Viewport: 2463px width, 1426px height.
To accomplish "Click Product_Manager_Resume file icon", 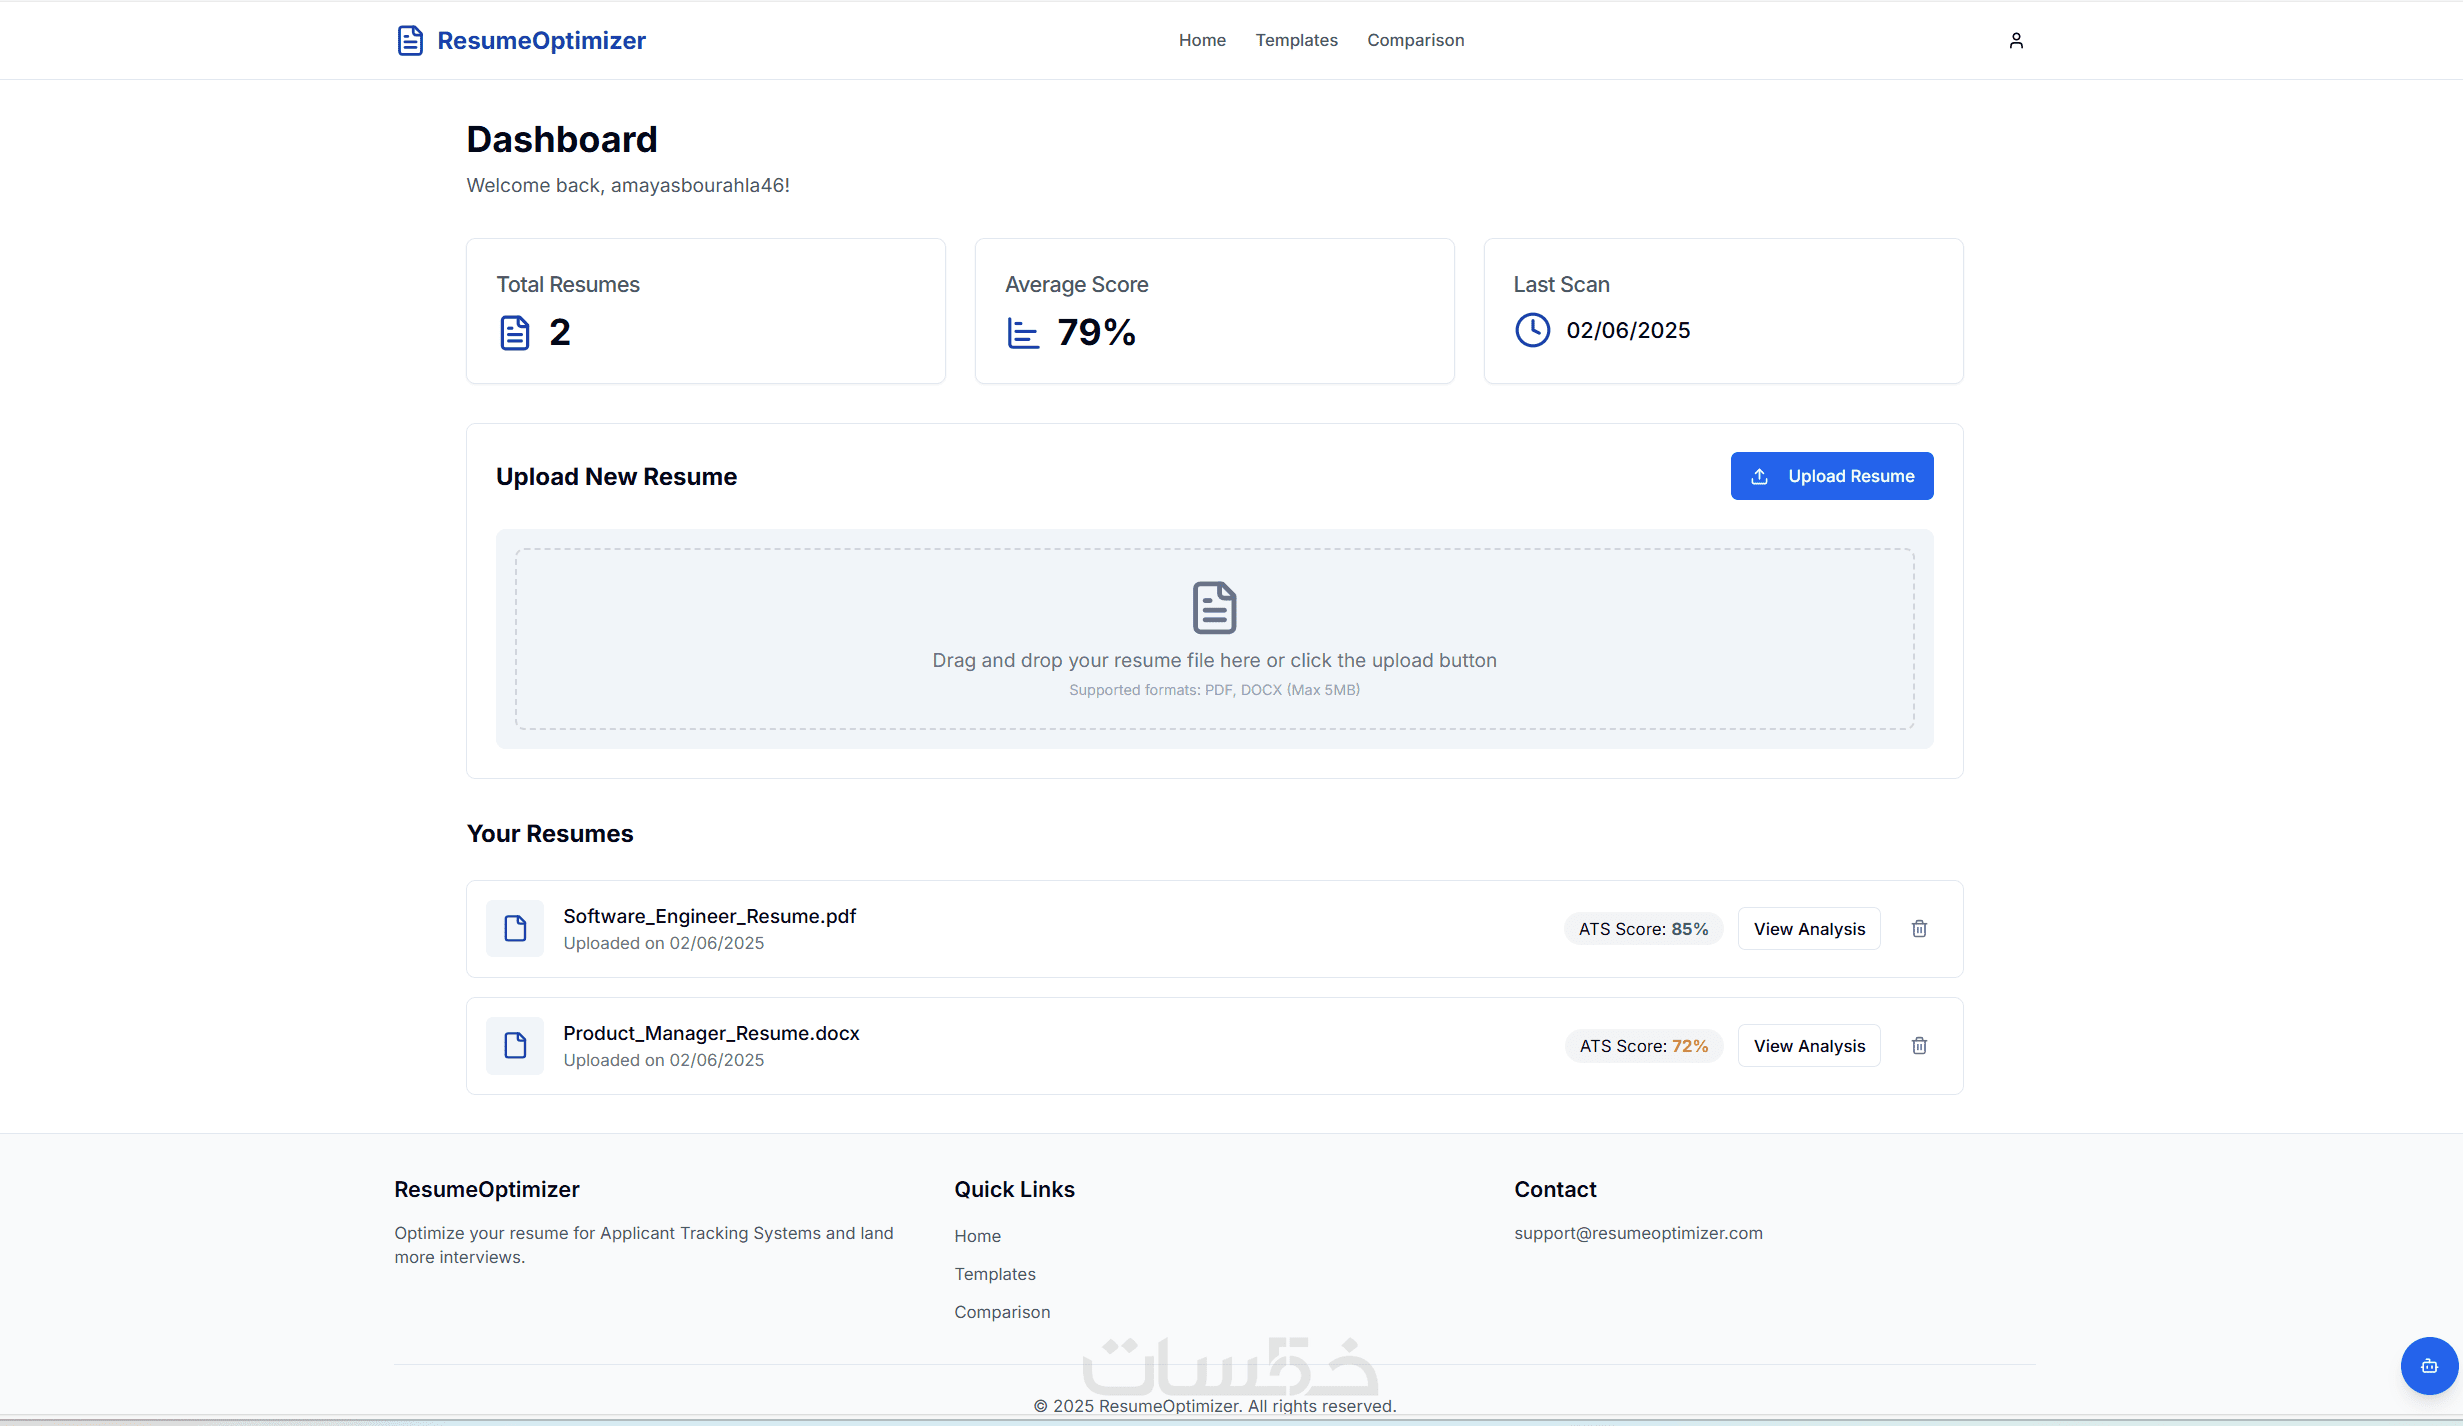I will pyautogui.click(x=515, y=1046).
